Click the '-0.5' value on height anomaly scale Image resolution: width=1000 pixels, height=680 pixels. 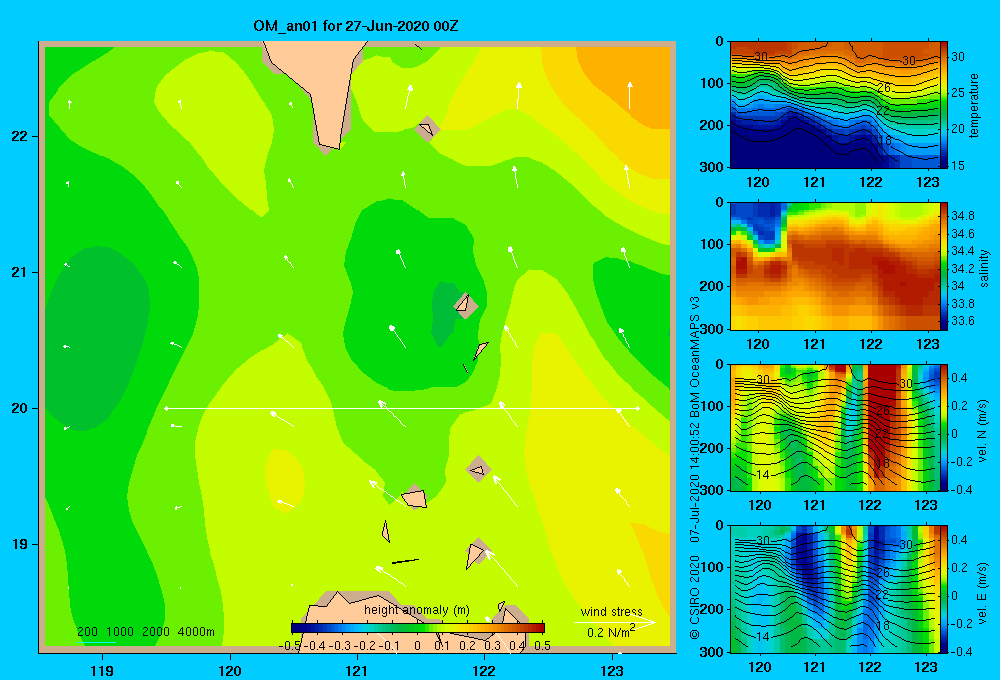290,646
